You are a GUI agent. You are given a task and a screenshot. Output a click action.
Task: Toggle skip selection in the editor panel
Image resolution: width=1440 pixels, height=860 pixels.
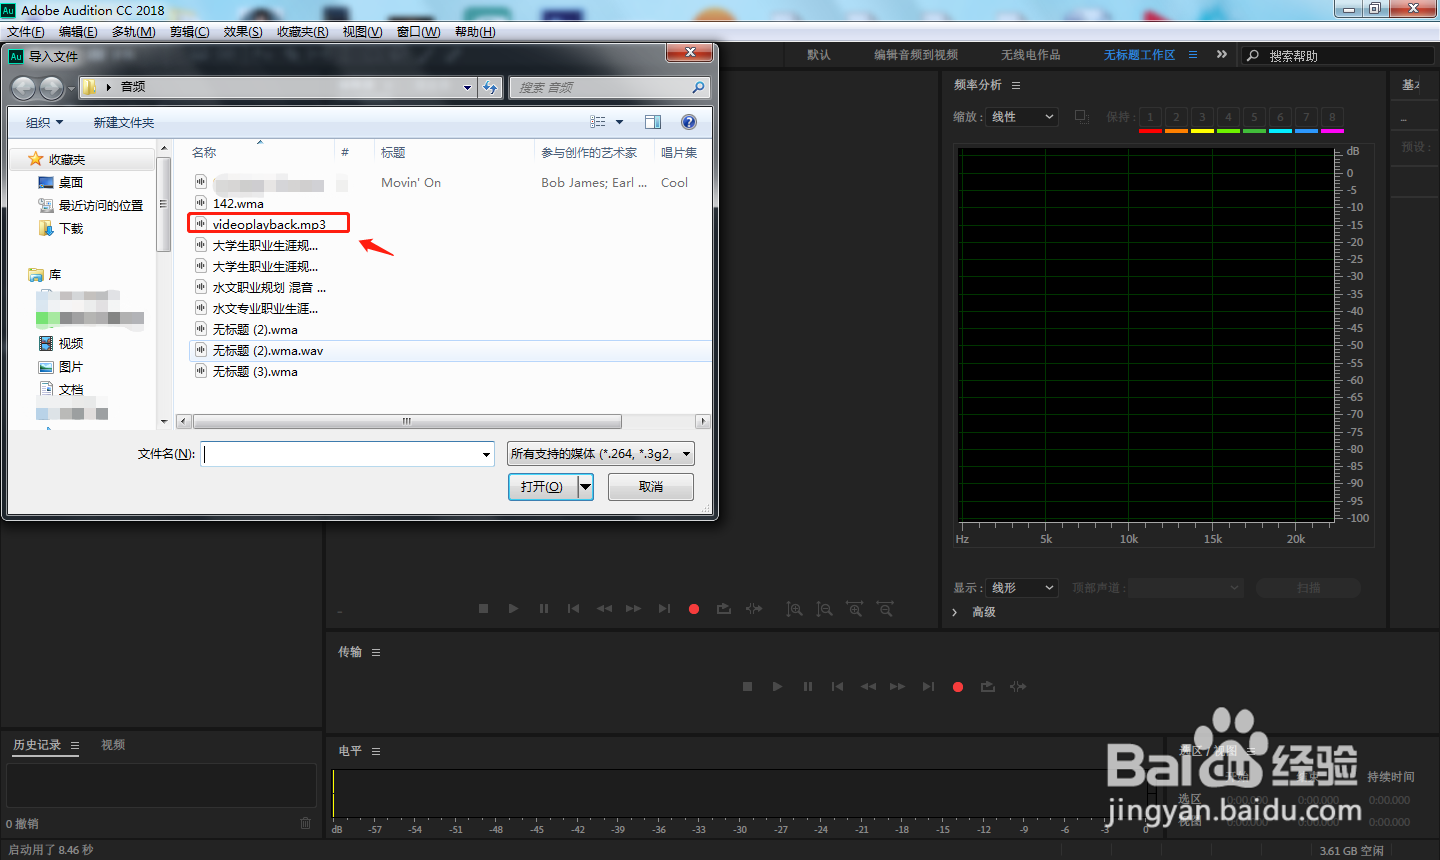pos(754,608)
